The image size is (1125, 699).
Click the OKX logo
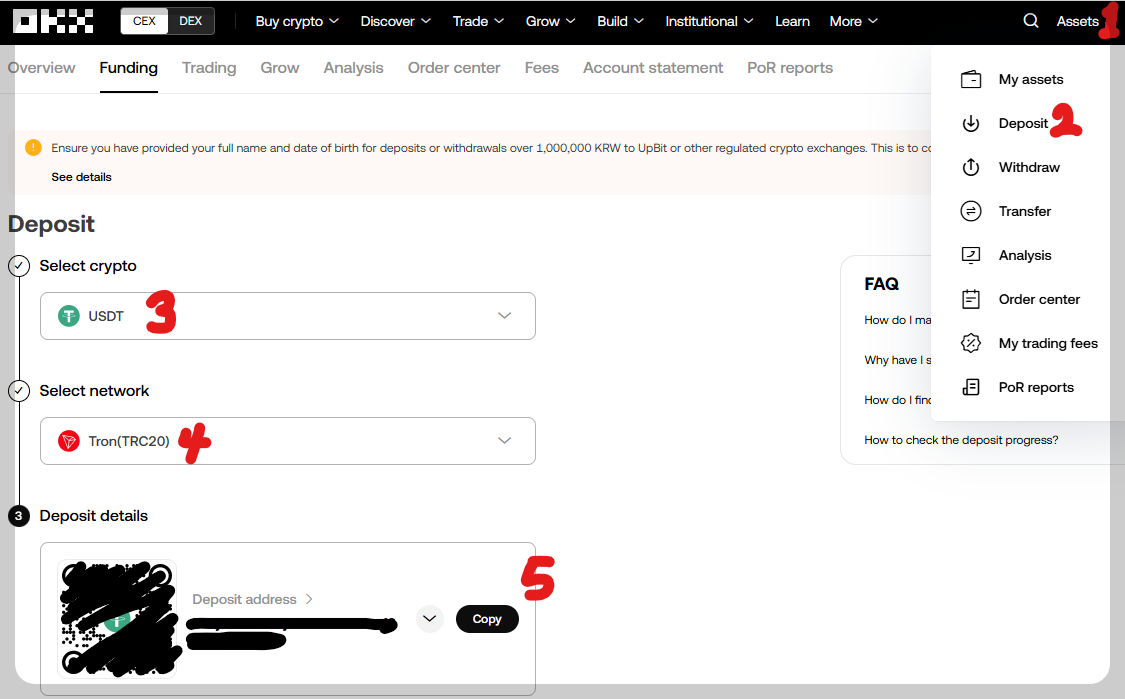pyautogui.click(x=53, y=22)
